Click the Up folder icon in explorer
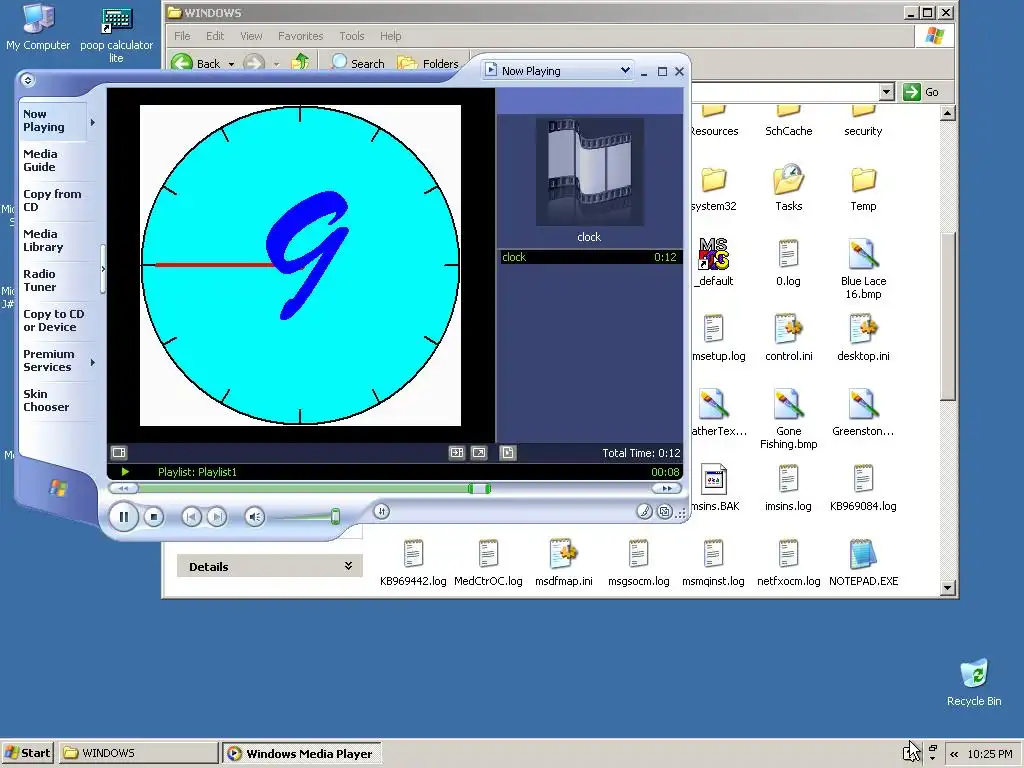Image resolution: width=1024 pixels, height=768 pixels. point(300,62)
